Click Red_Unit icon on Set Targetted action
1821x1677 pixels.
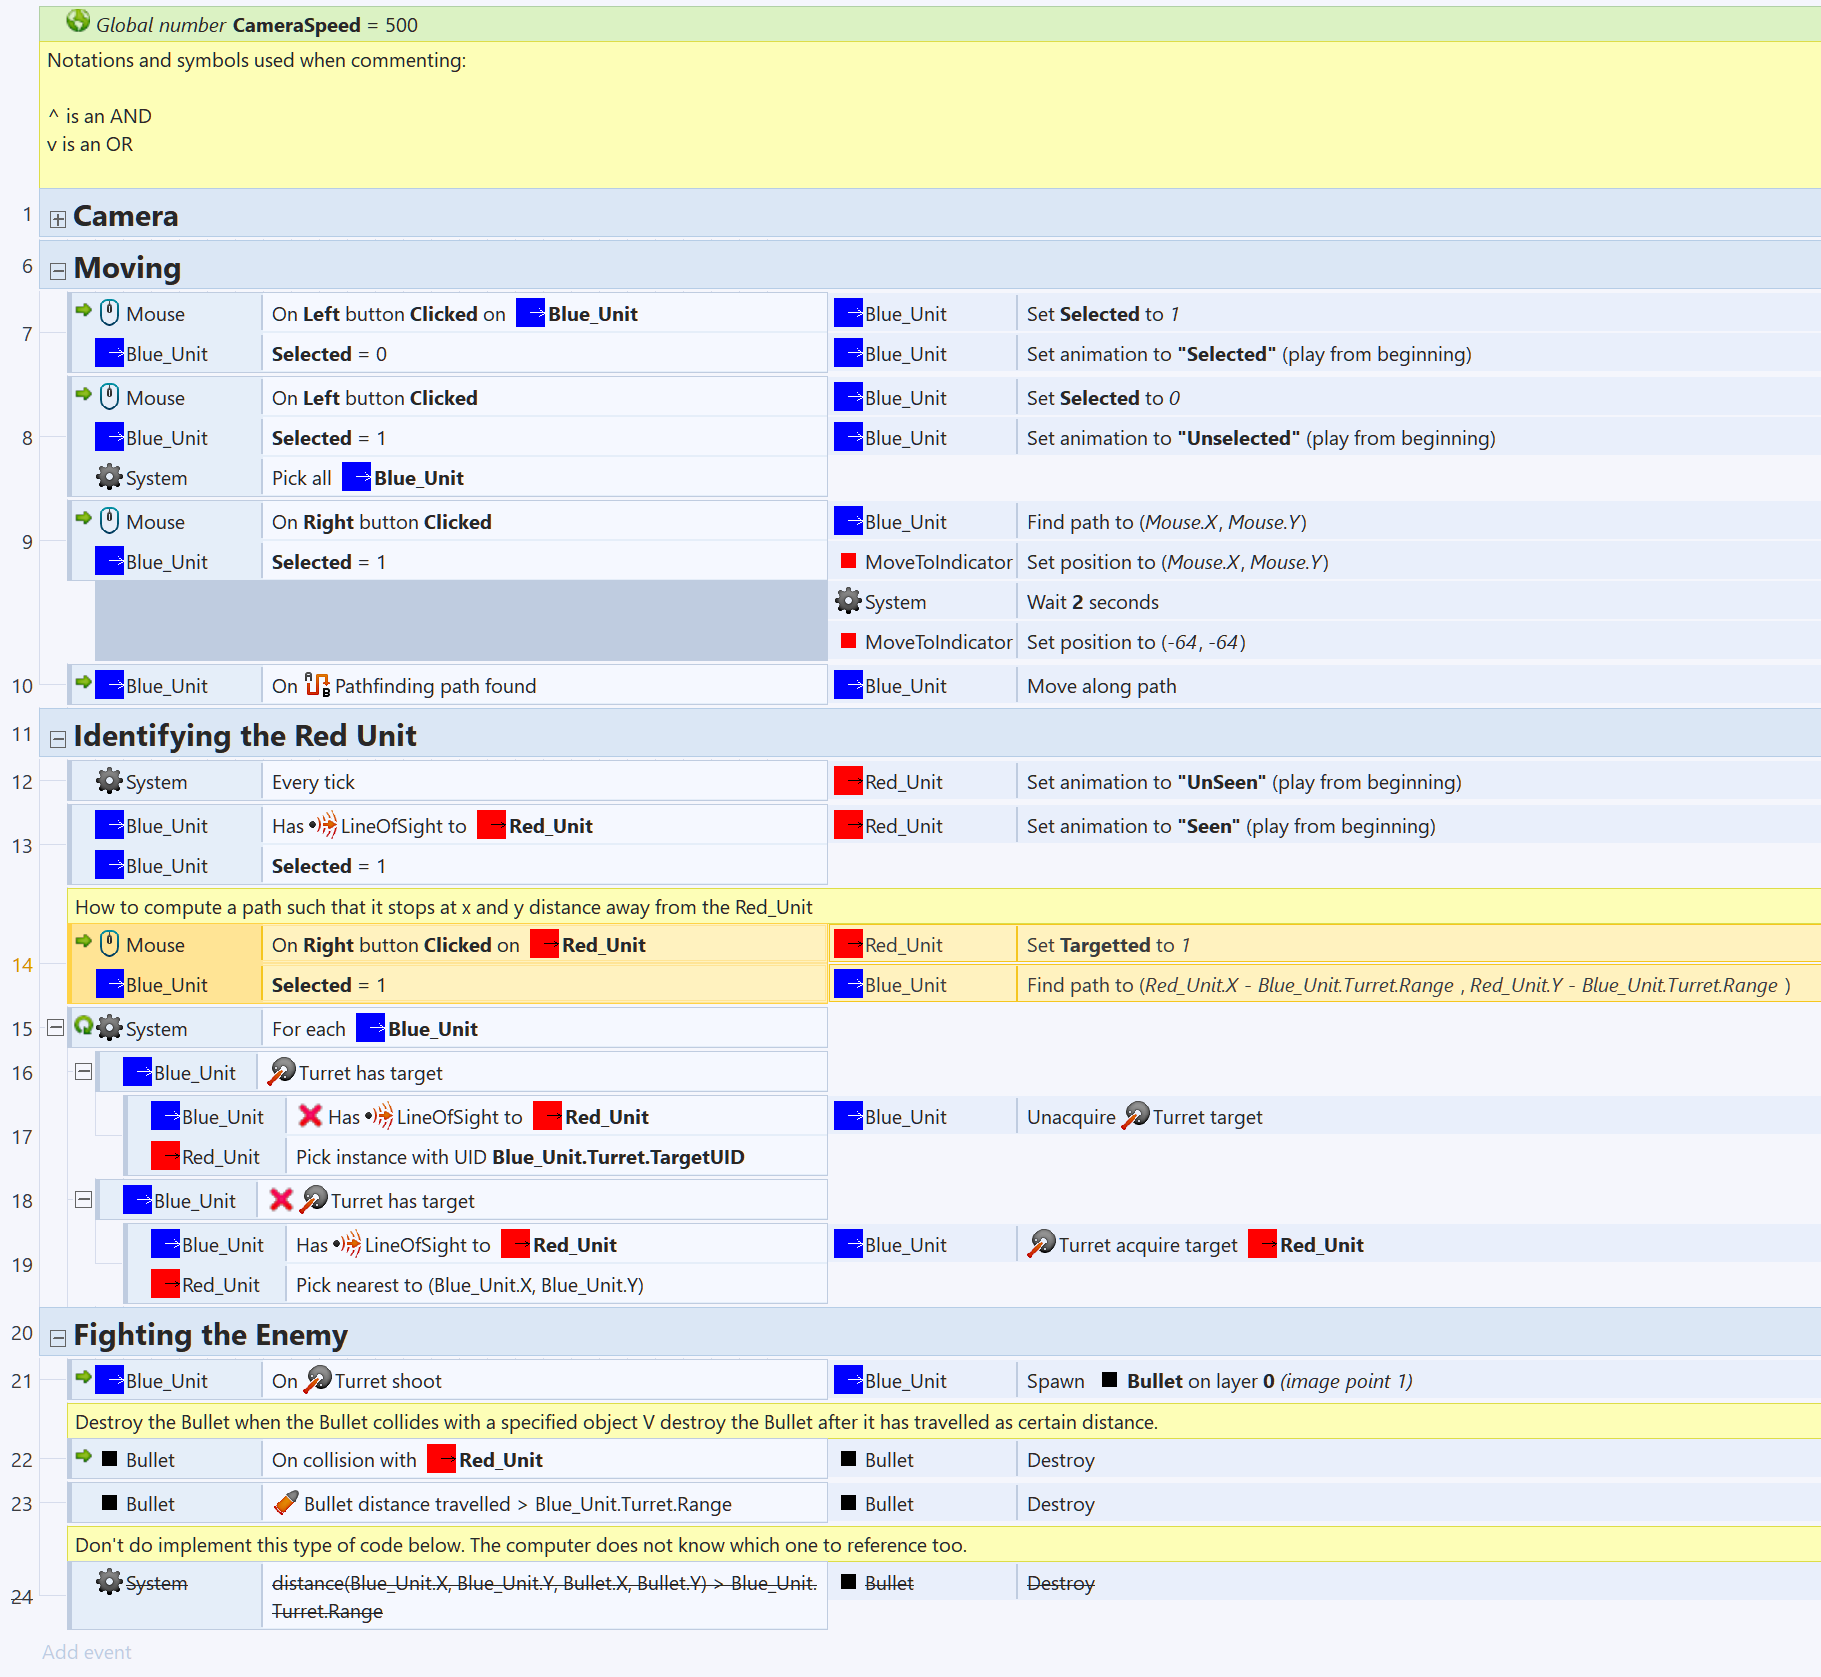[849, 944]
